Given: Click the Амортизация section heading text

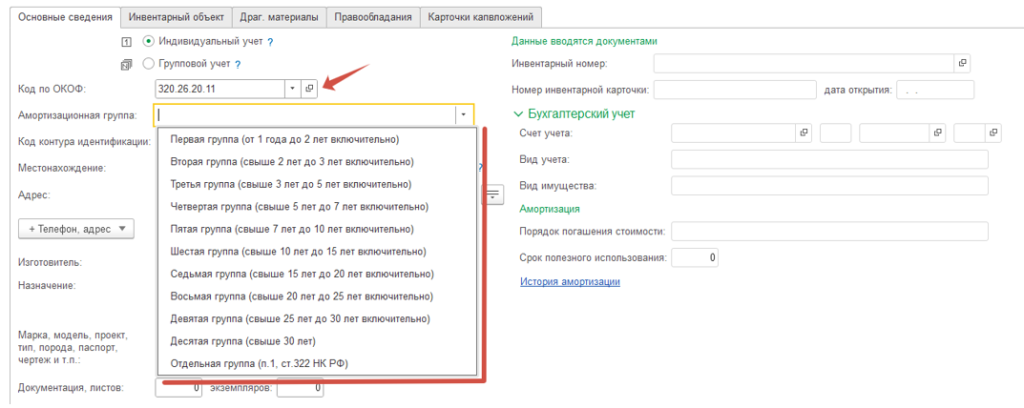Looking at the screenshot, I should click(550, 209).
